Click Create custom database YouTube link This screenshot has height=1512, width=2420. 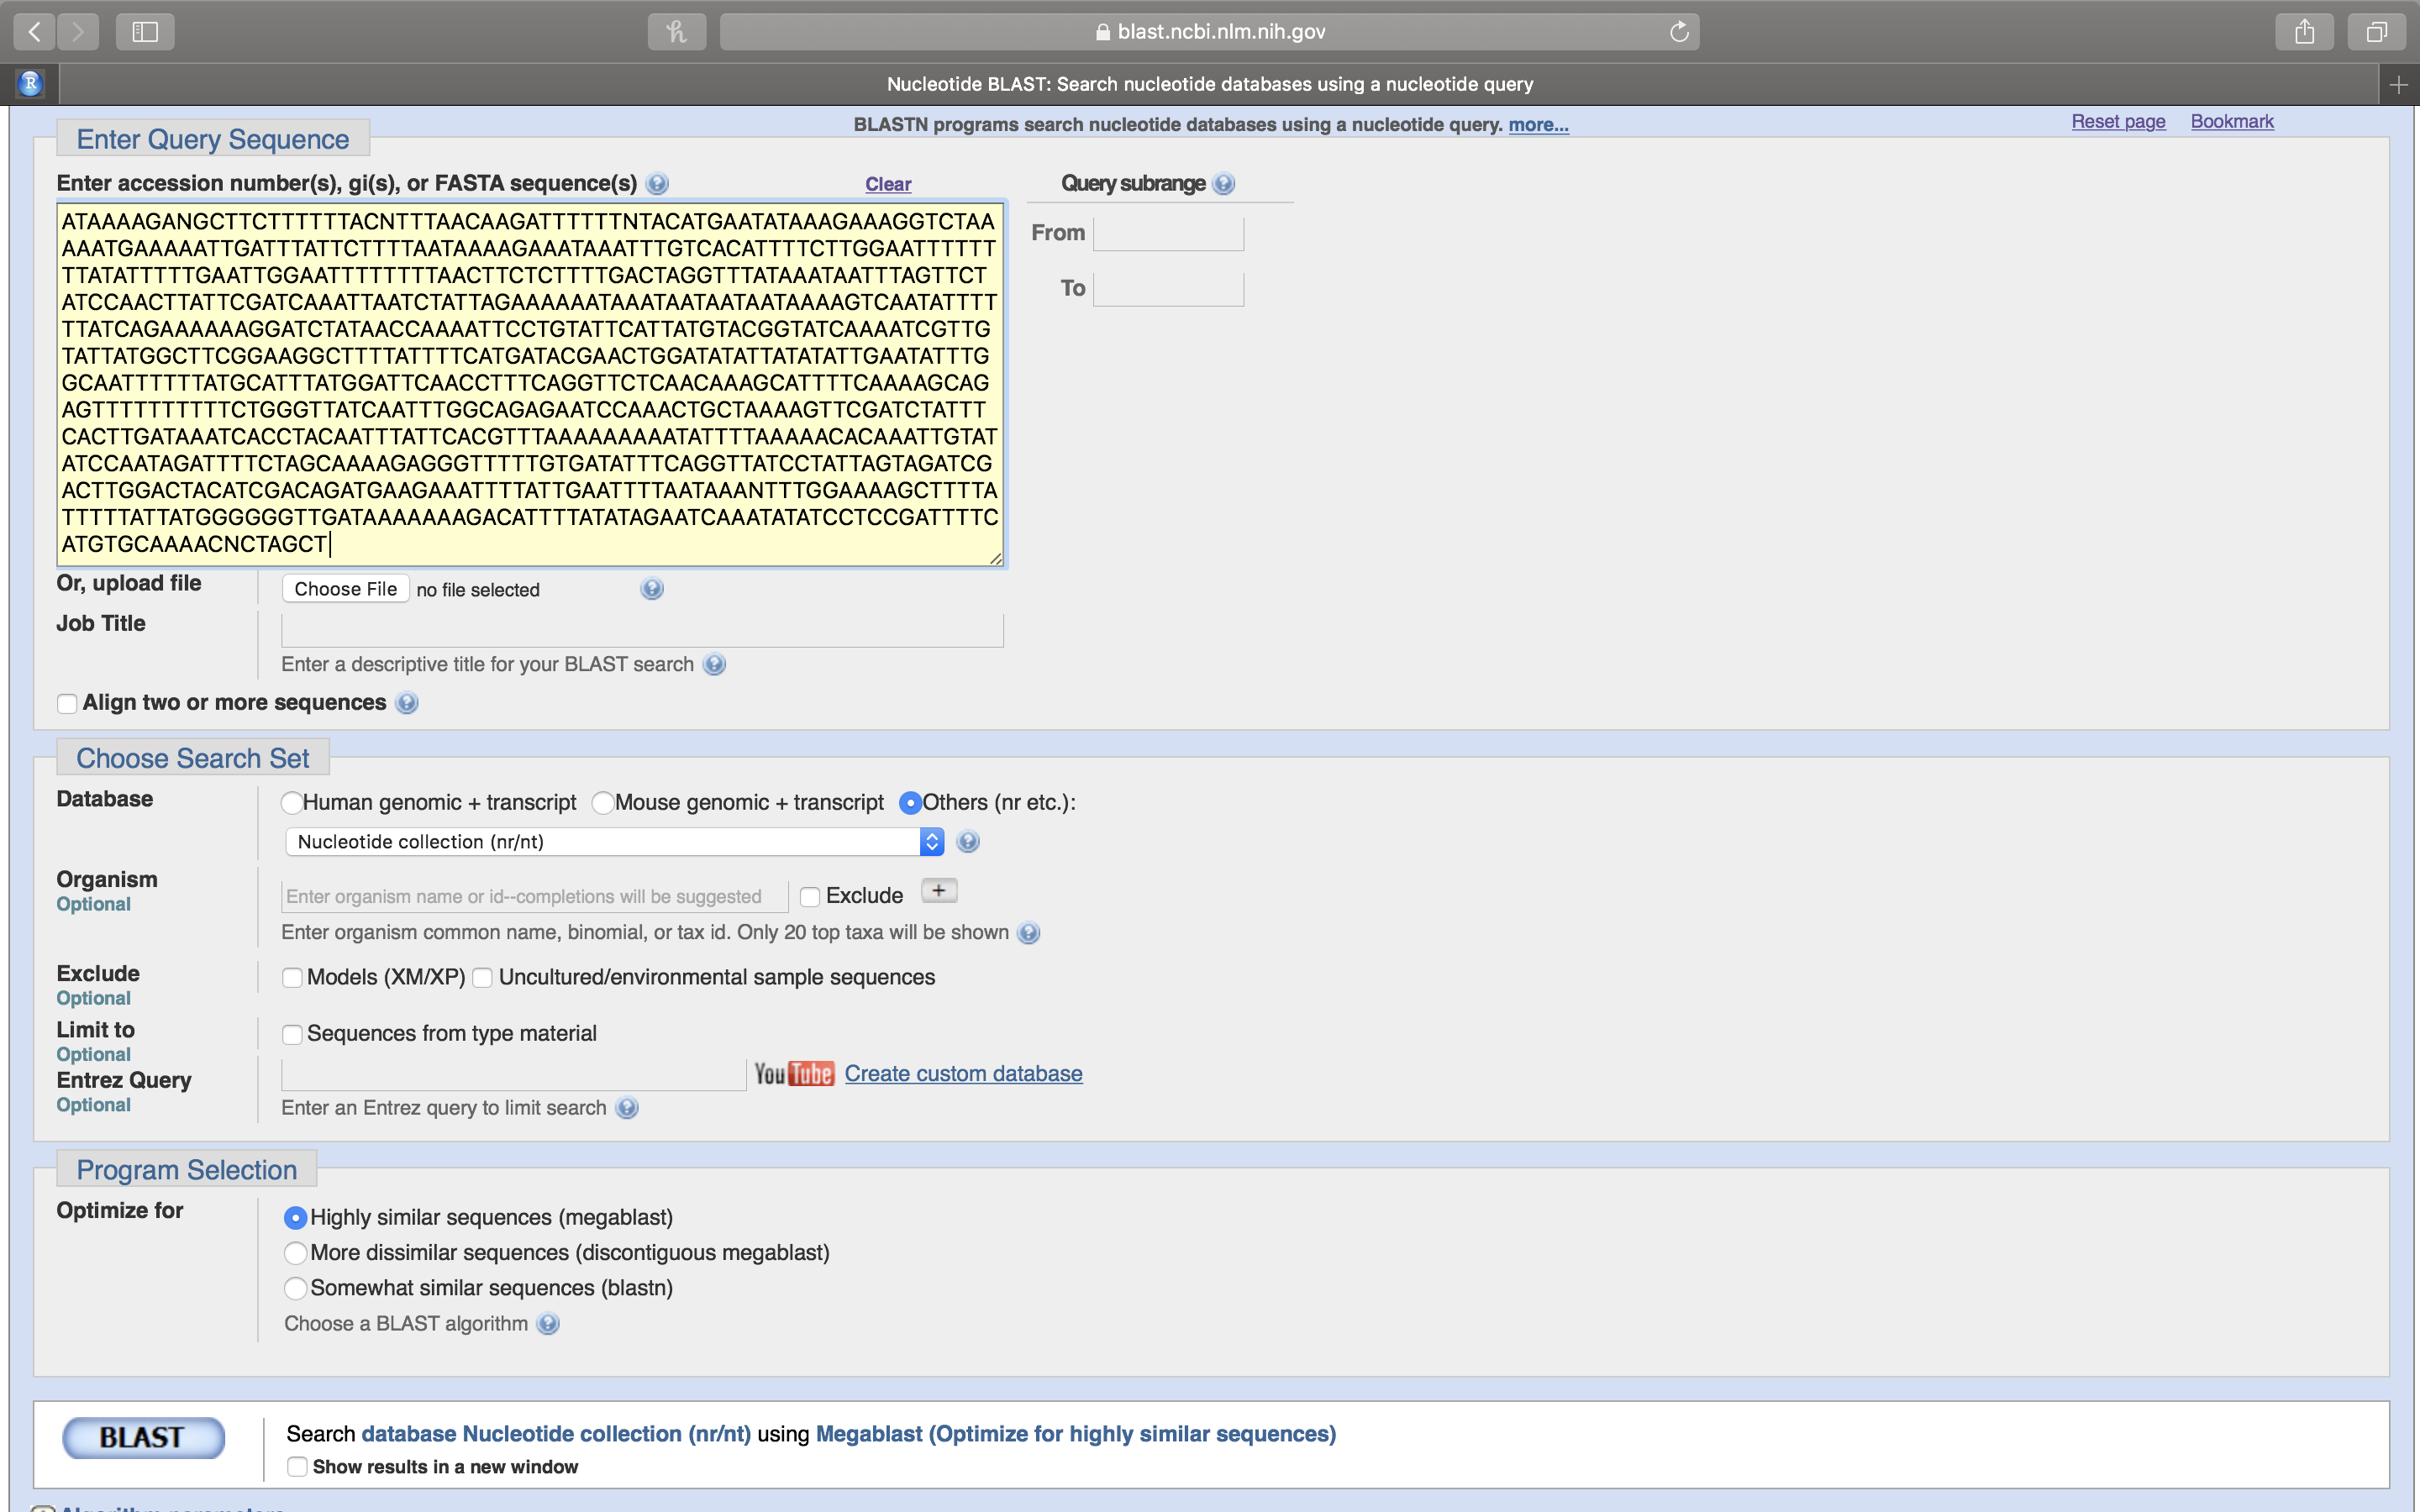964,1073
